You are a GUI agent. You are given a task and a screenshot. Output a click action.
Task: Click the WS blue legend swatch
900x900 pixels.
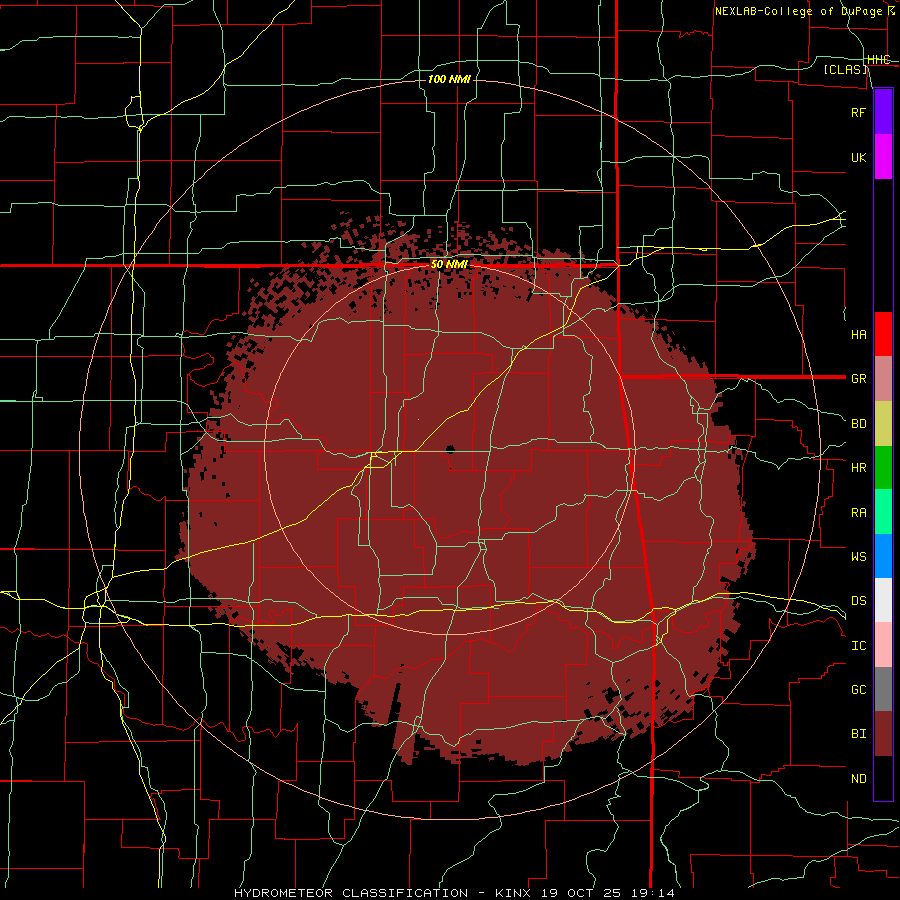pyautogui.click(x=883, y=556)
